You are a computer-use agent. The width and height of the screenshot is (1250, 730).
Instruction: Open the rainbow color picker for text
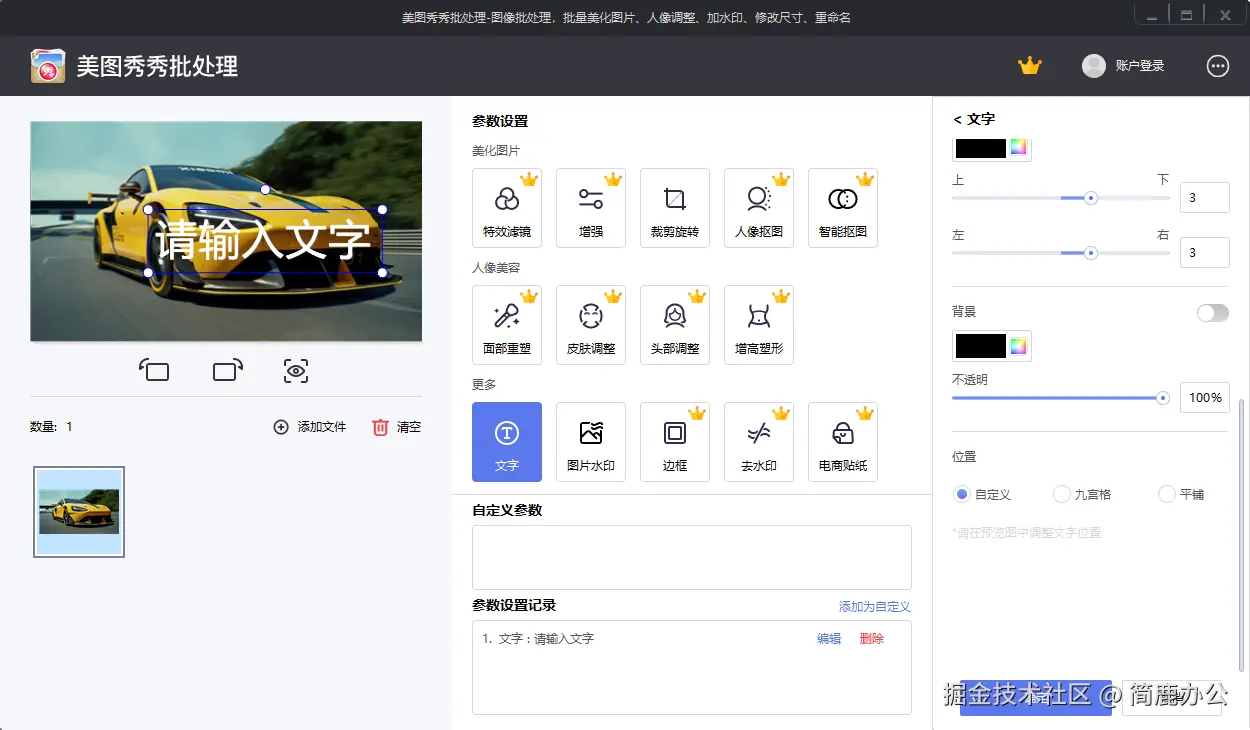tap(1019, 147)
